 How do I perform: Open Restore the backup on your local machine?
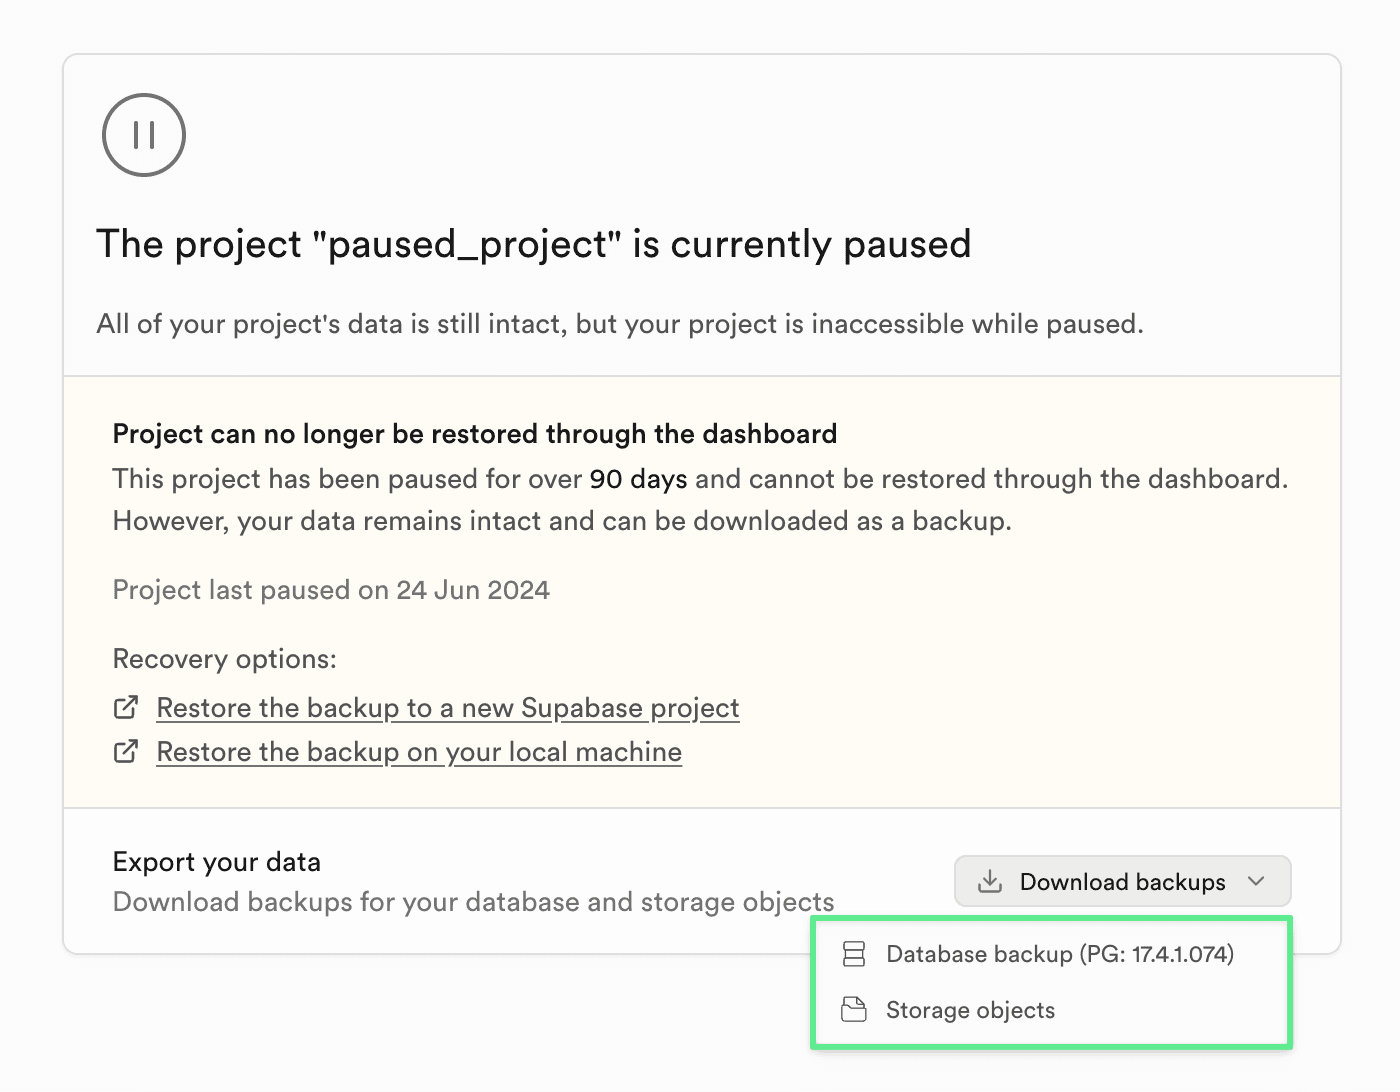(418, 751)
